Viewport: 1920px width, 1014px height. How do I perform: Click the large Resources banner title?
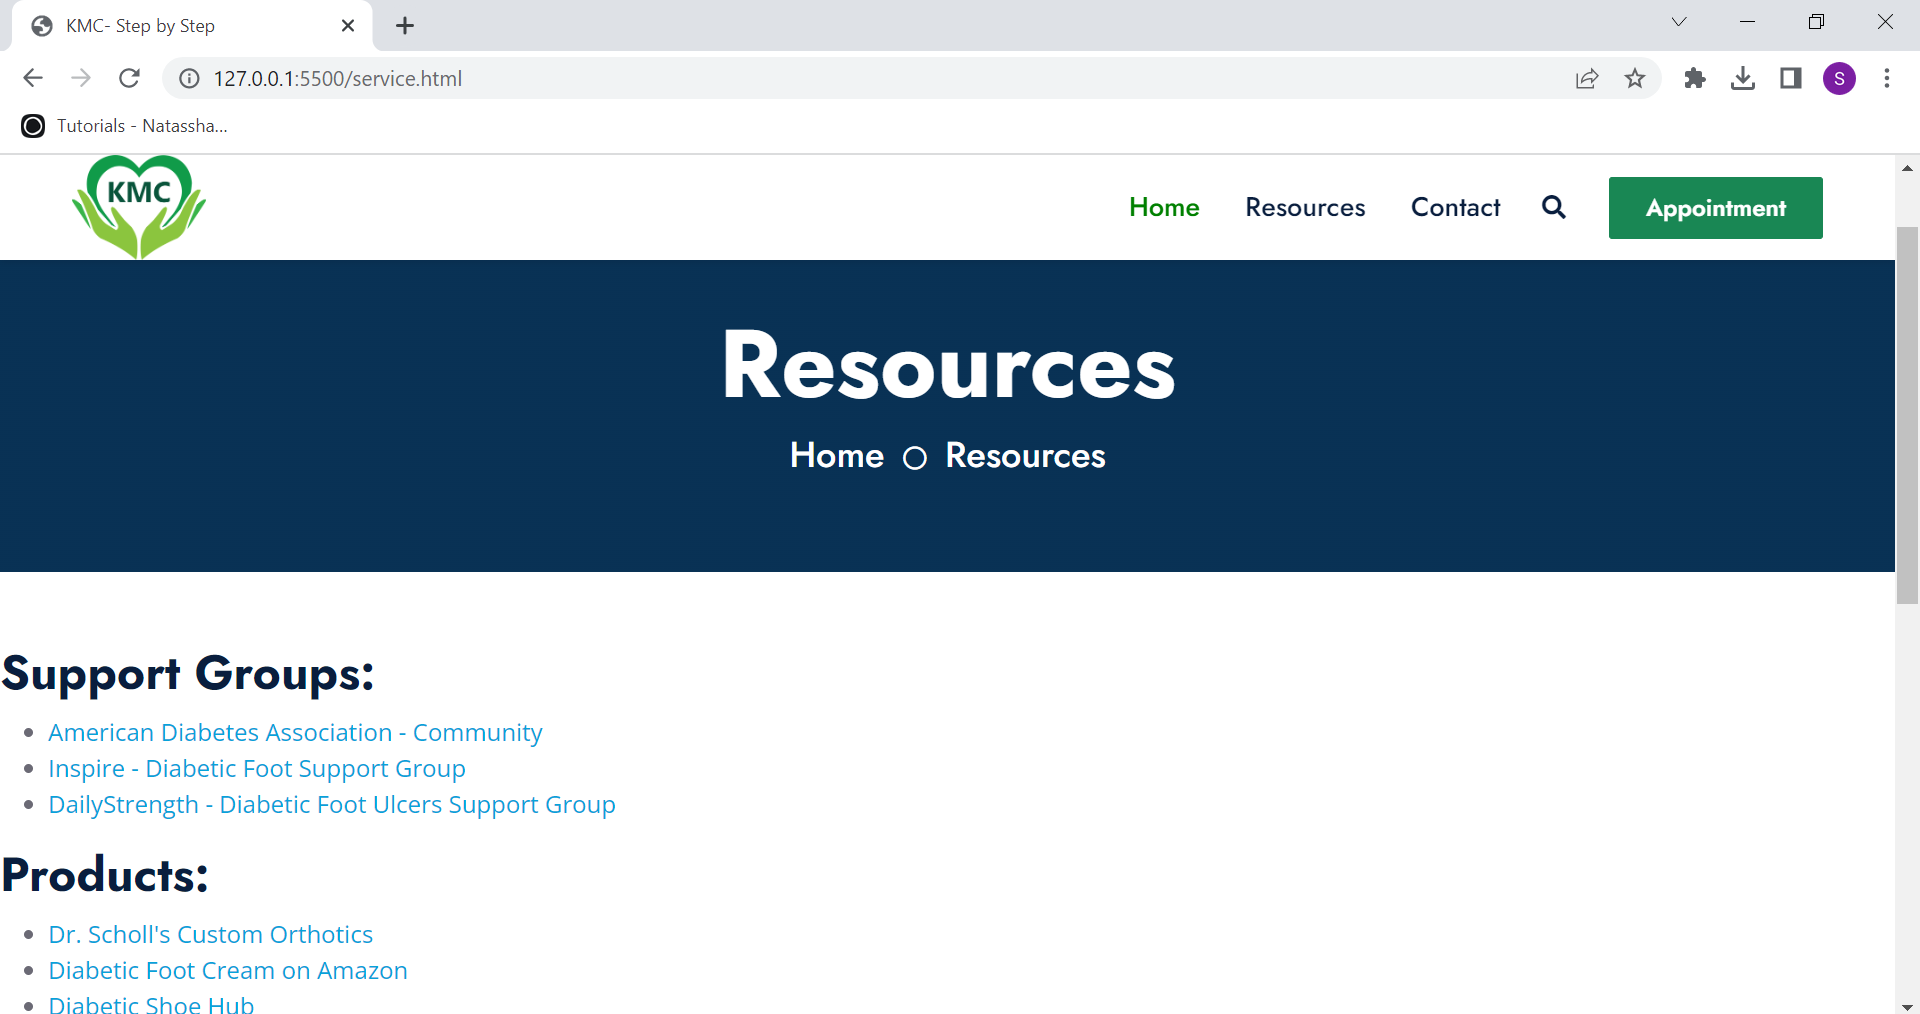click(948, 366)
